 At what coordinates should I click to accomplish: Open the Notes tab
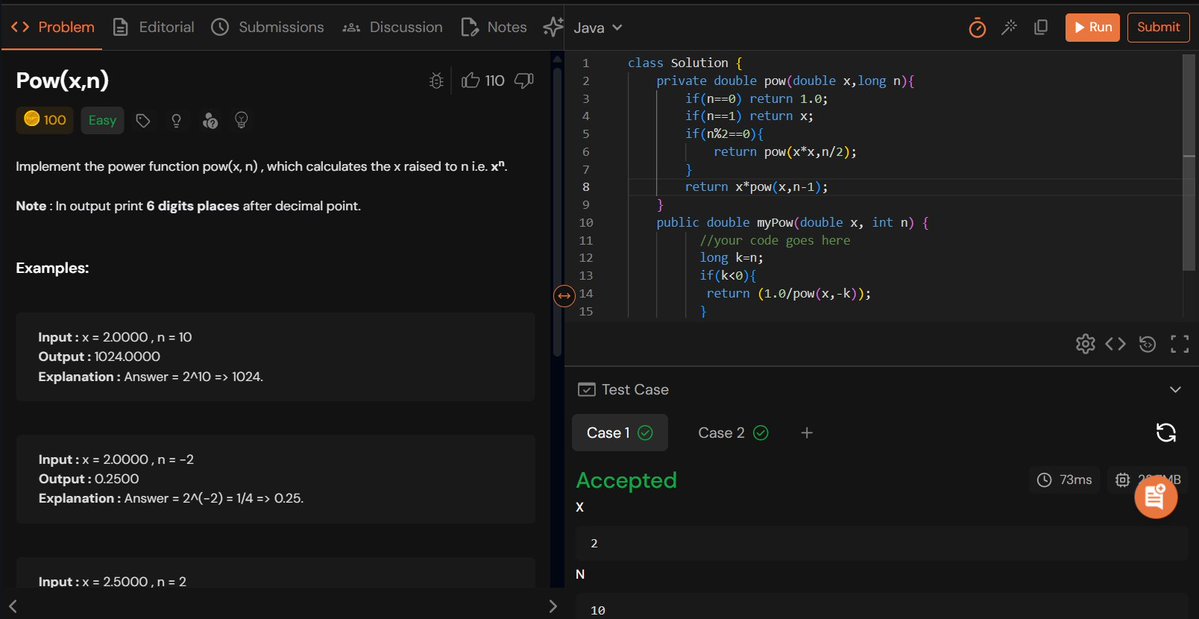click(x=494, y=28)
